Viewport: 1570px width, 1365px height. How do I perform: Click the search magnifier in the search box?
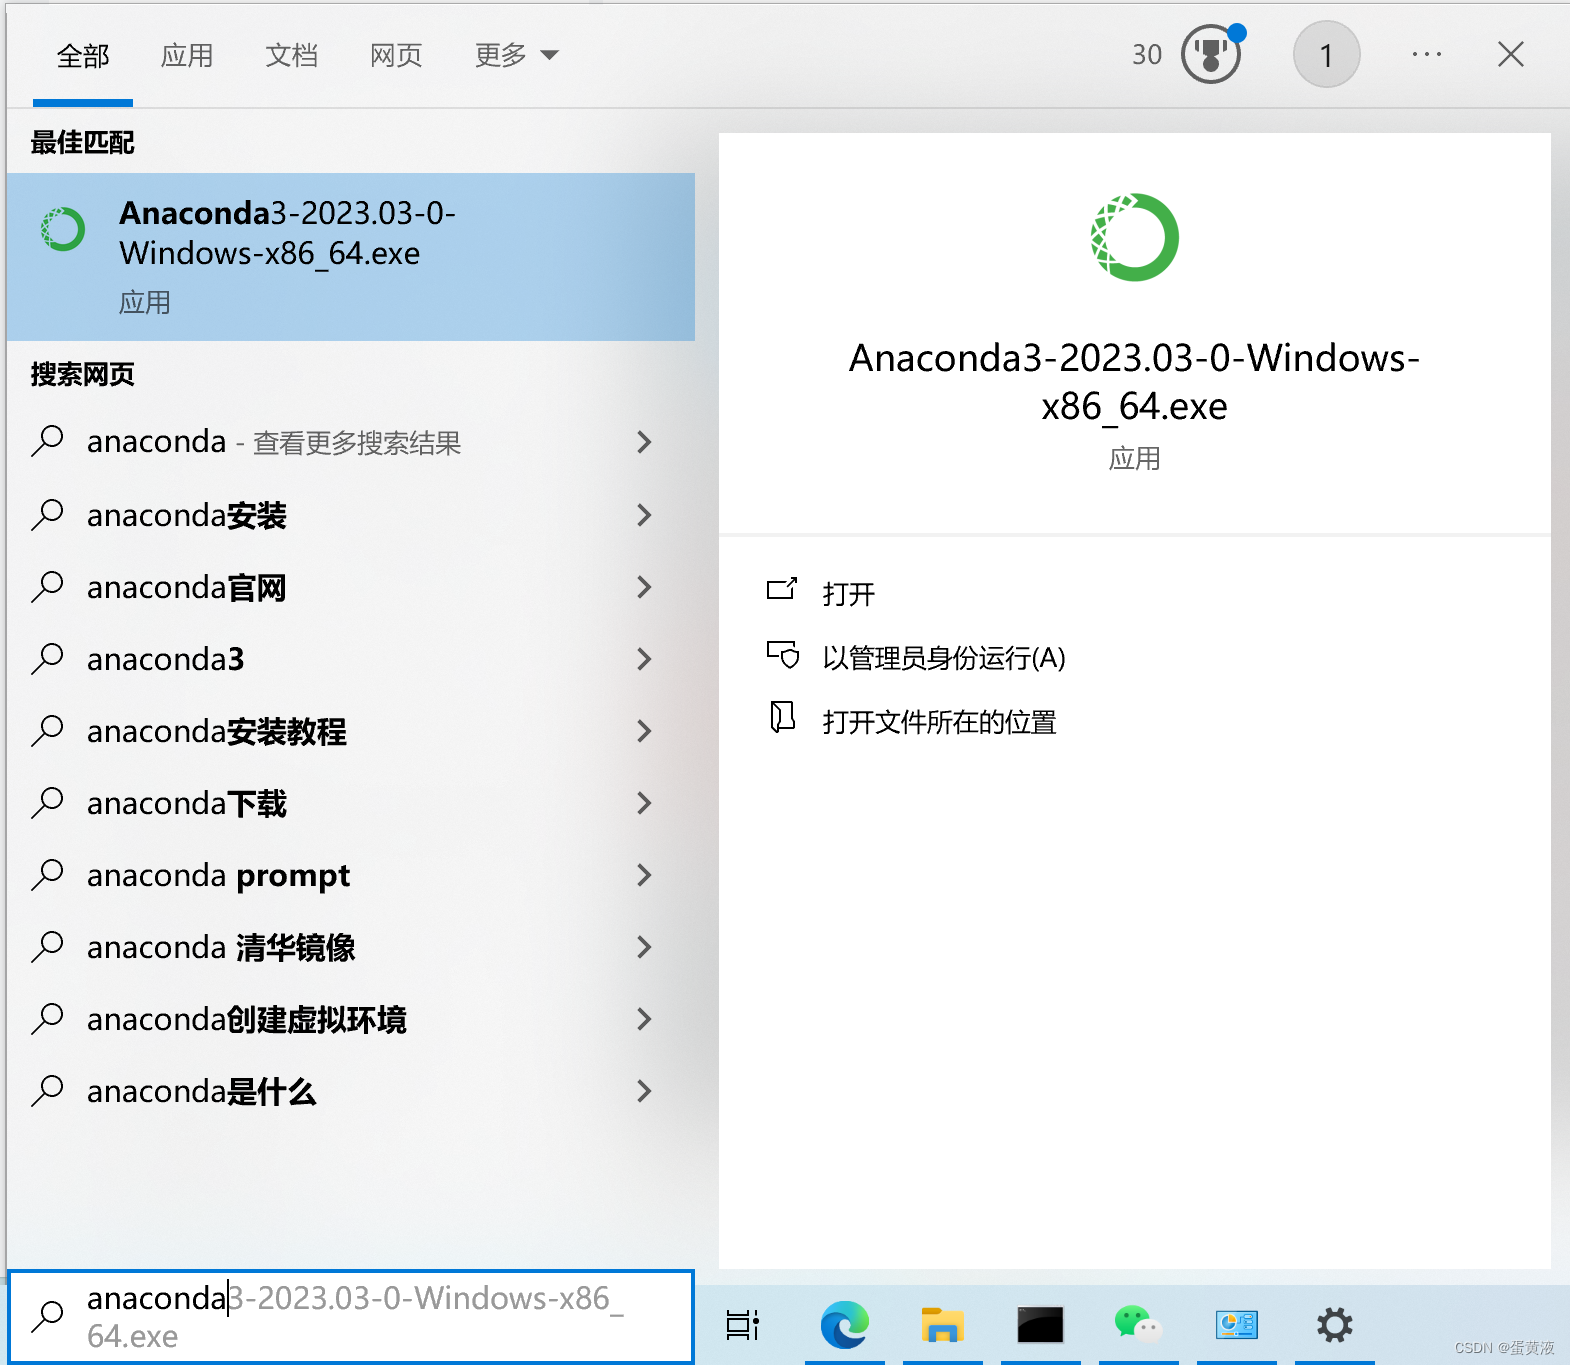[x=48, y=1316]
